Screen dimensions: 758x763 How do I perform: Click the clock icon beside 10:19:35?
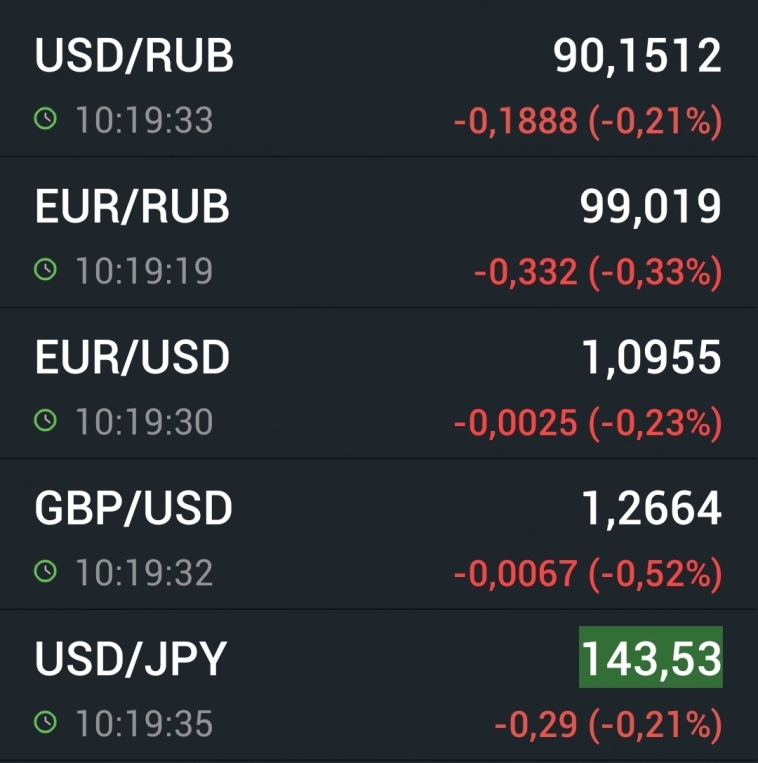[x=45, y=722]
